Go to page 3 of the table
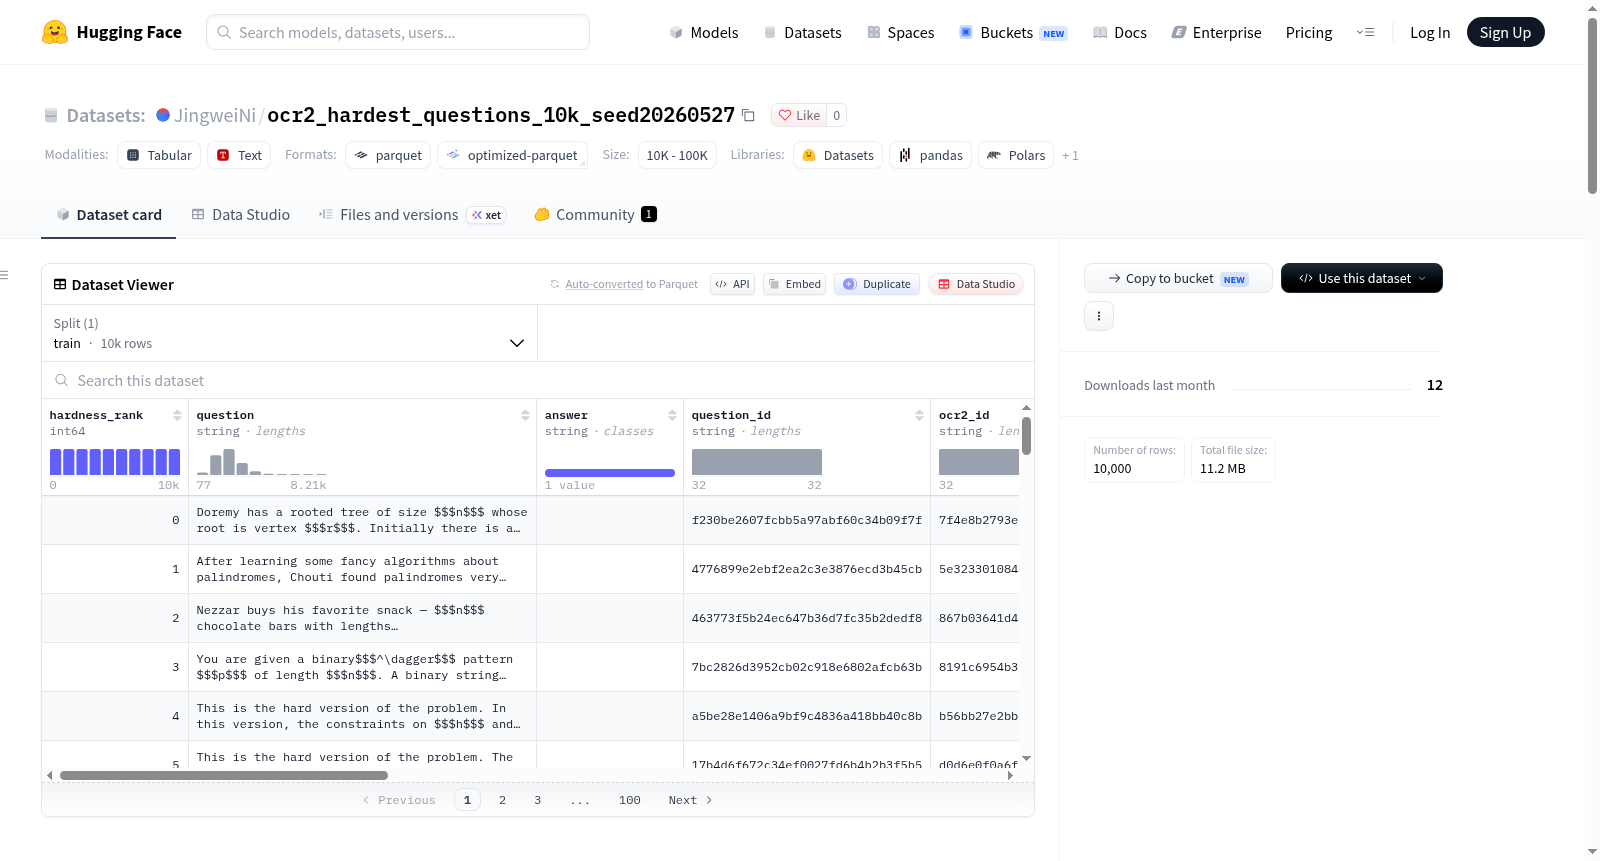This screenshot has height=861, width=1600. [x=537, y=800]
